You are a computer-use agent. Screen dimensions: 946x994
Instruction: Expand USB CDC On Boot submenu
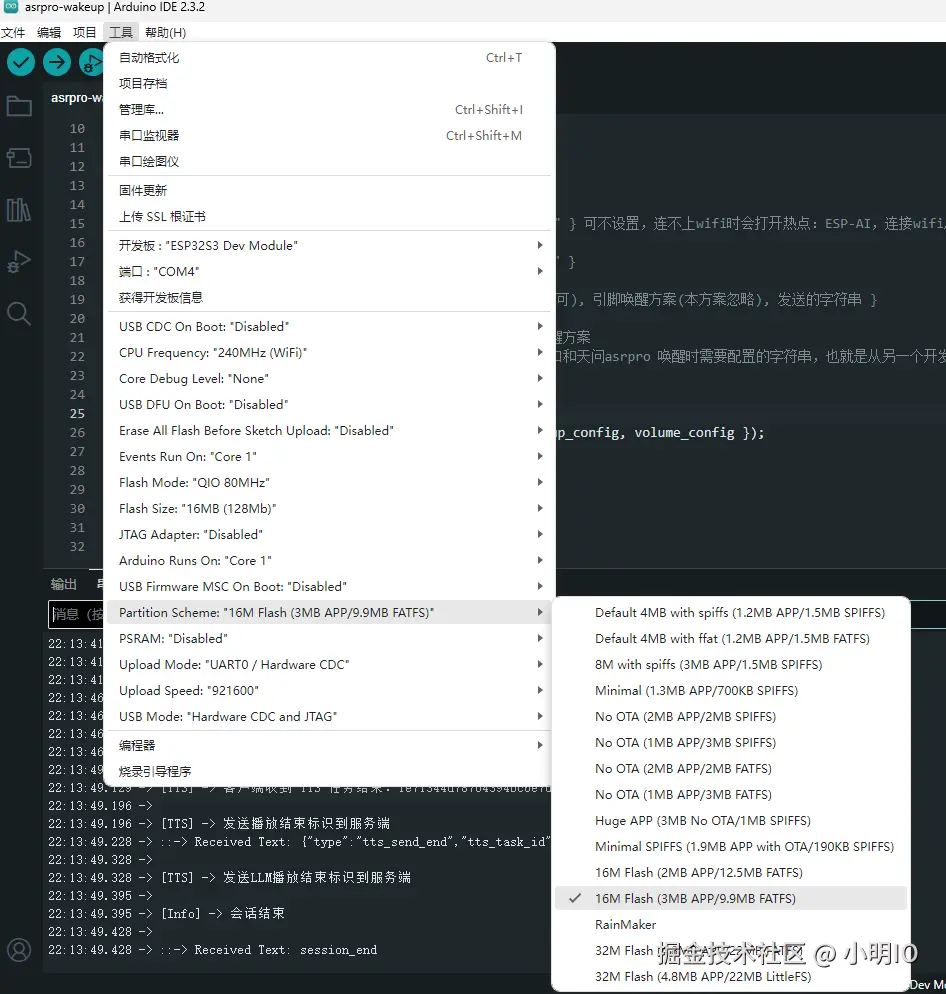[x=329, y=326]
